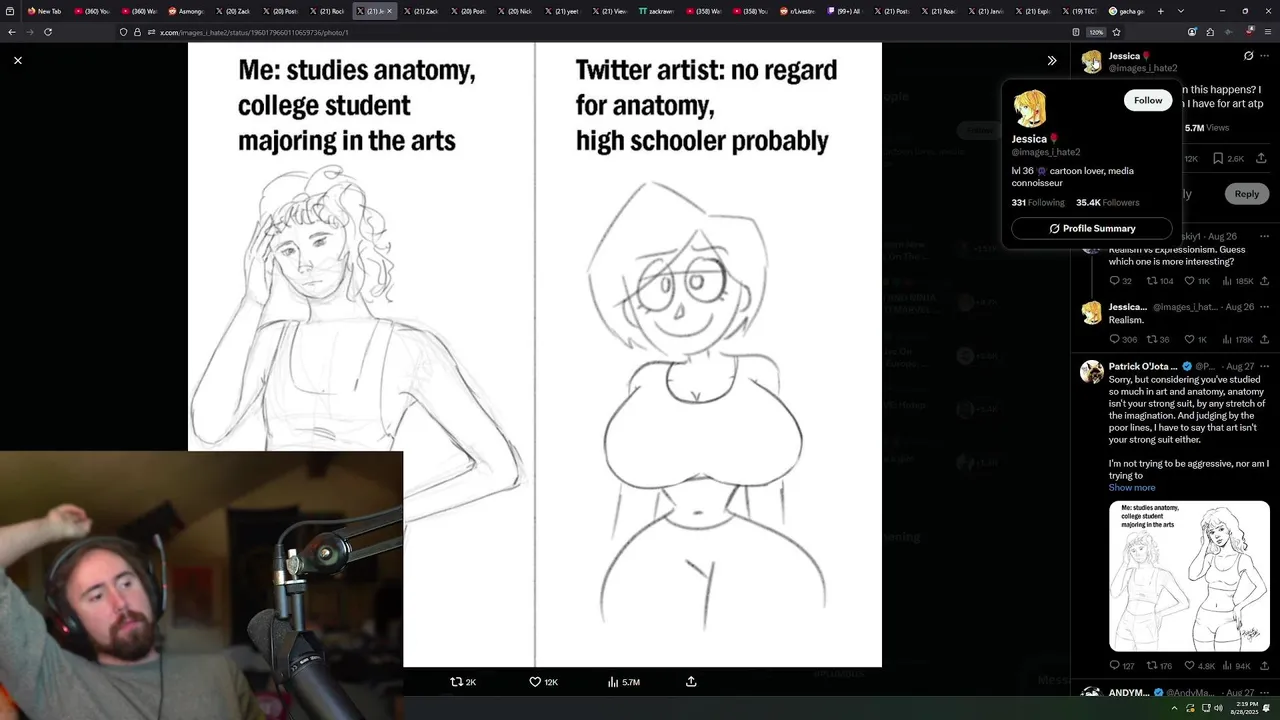Screen dimensions: 1280x720
Task: Share Patrick O'Jota's comment
Action: pos(1264,666)
